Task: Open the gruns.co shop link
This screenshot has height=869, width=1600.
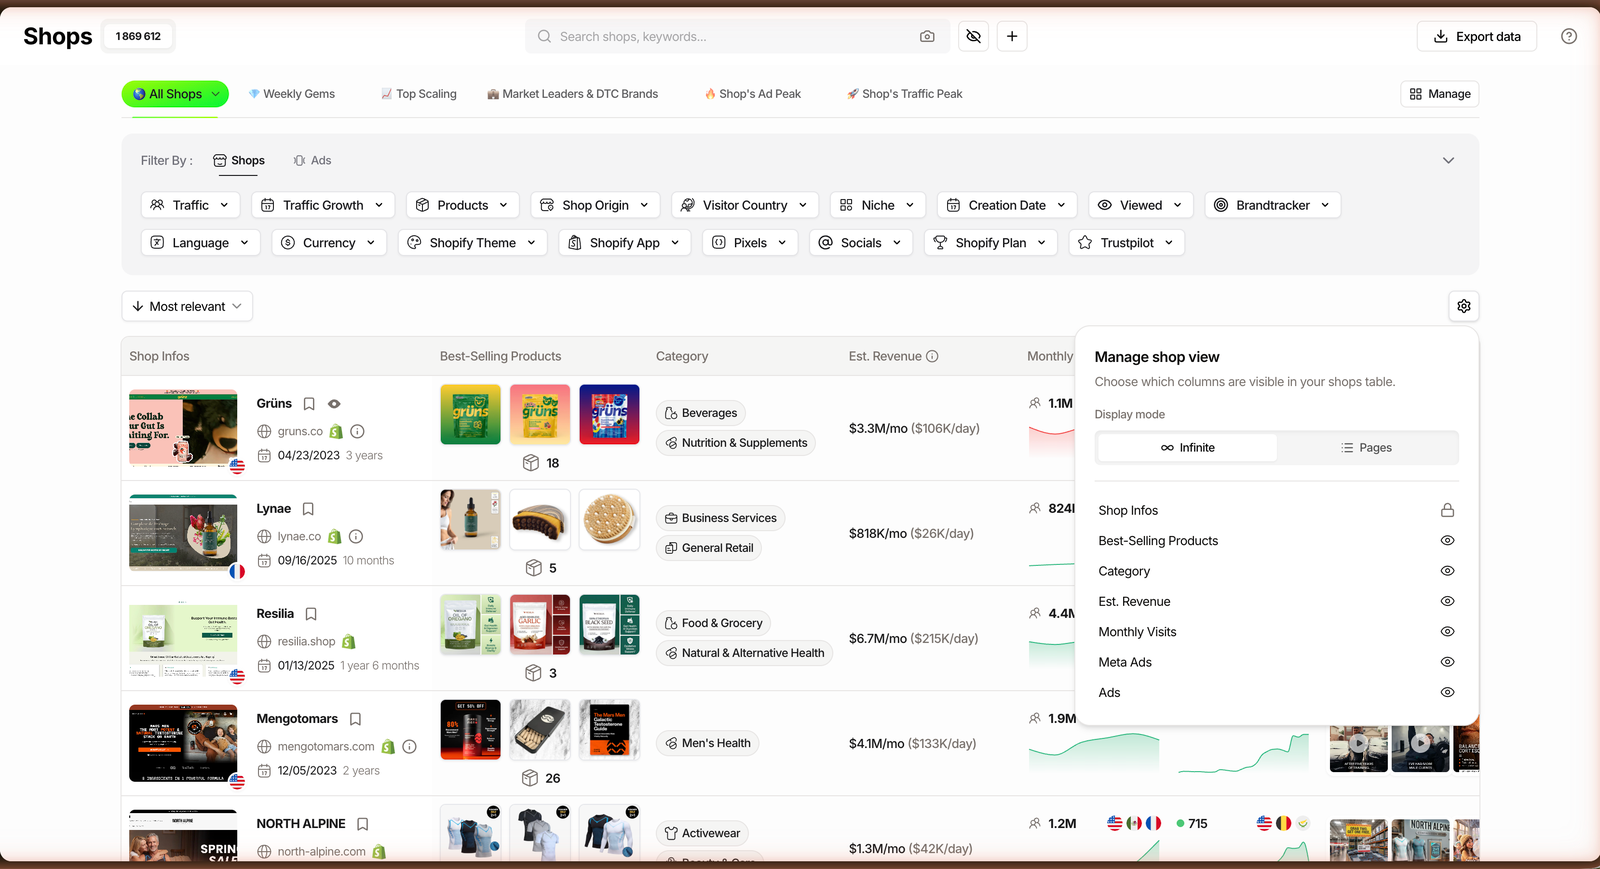Action: 300,432
